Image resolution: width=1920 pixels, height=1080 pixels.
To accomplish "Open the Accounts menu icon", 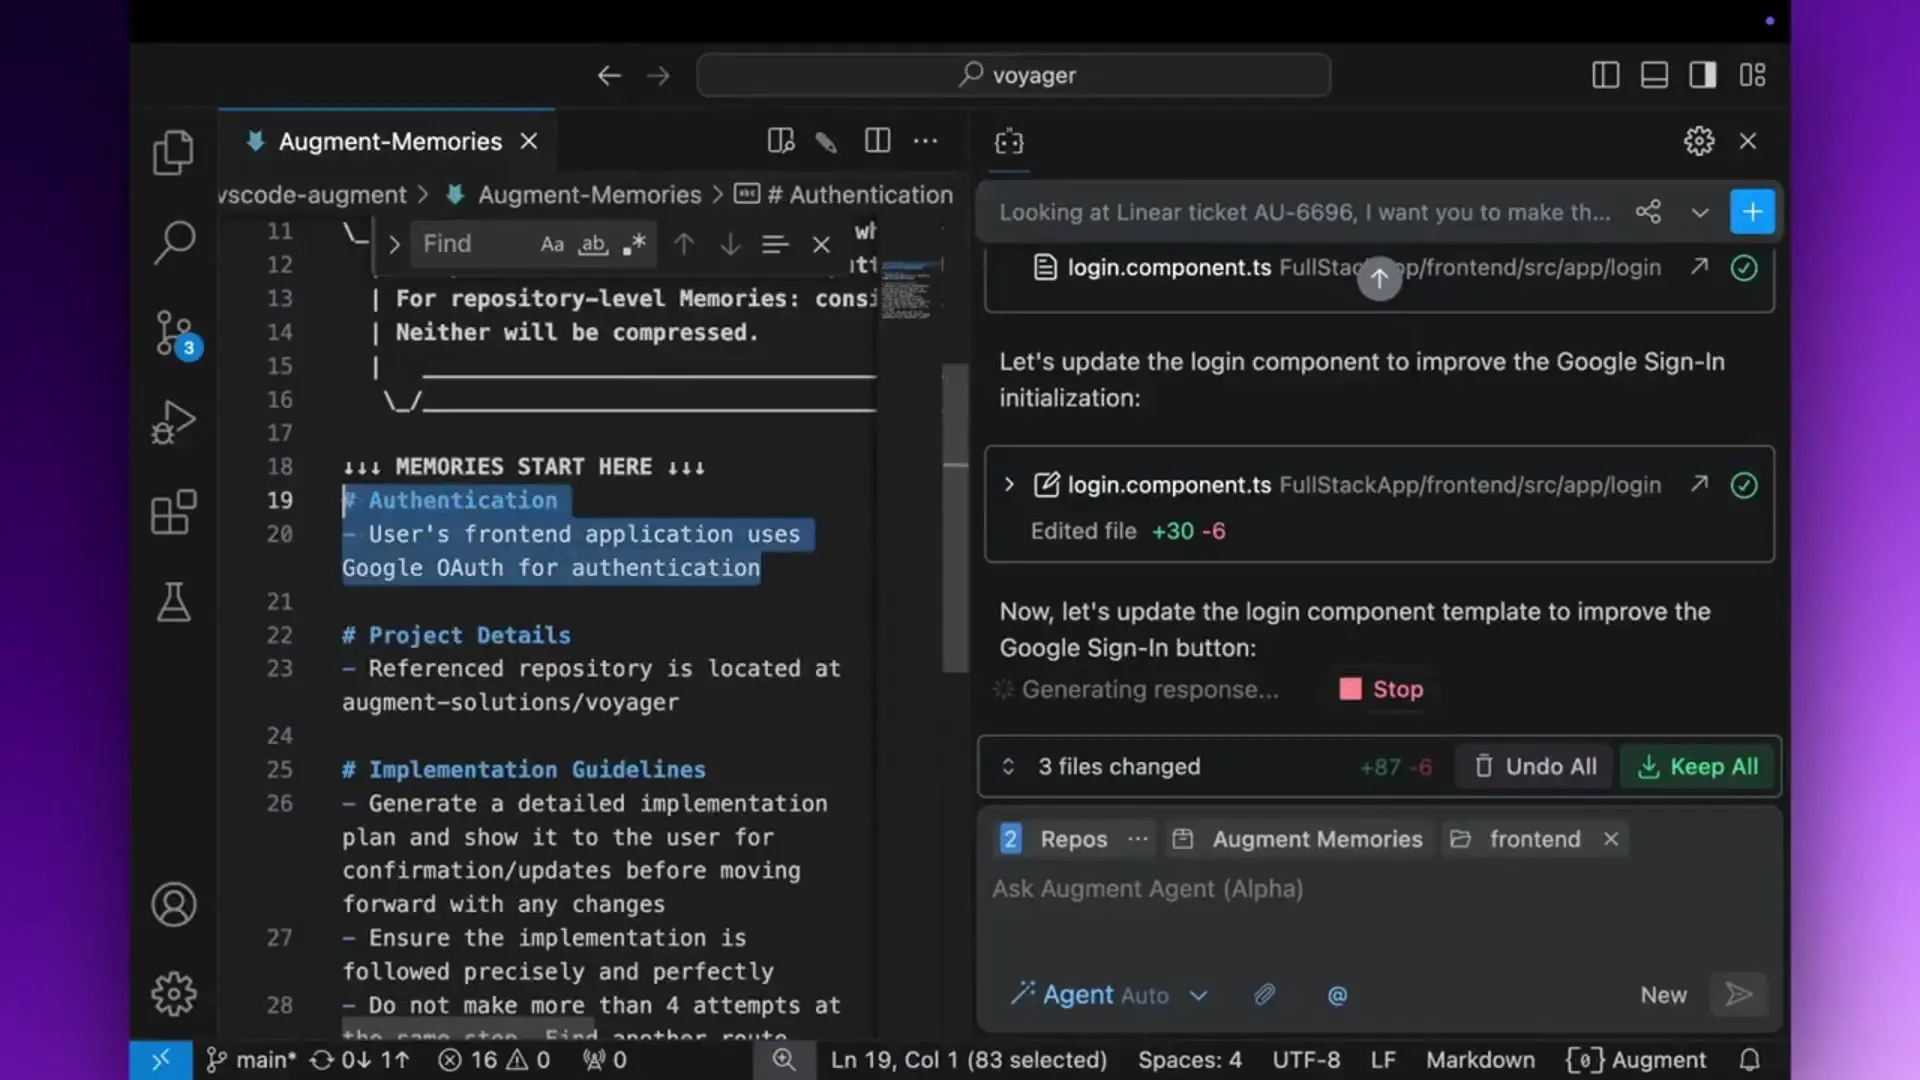I will pos(173,904).
